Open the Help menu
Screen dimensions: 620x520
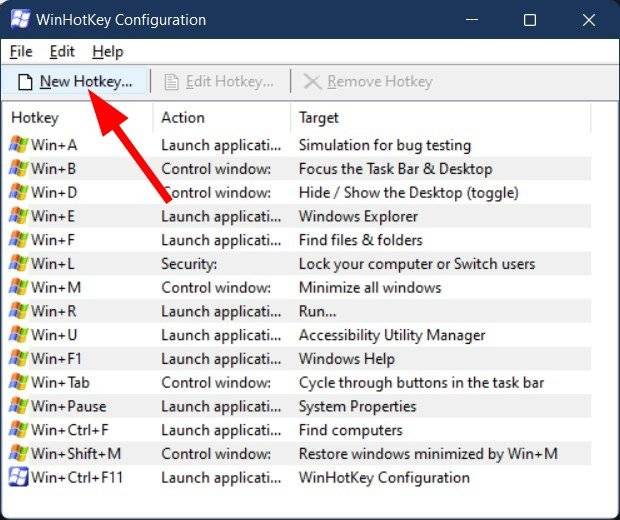tap(107, 51)
